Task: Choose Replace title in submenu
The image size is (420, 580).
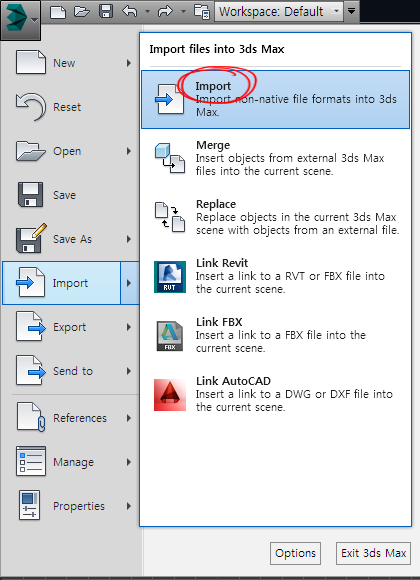Action: (216, 204)
